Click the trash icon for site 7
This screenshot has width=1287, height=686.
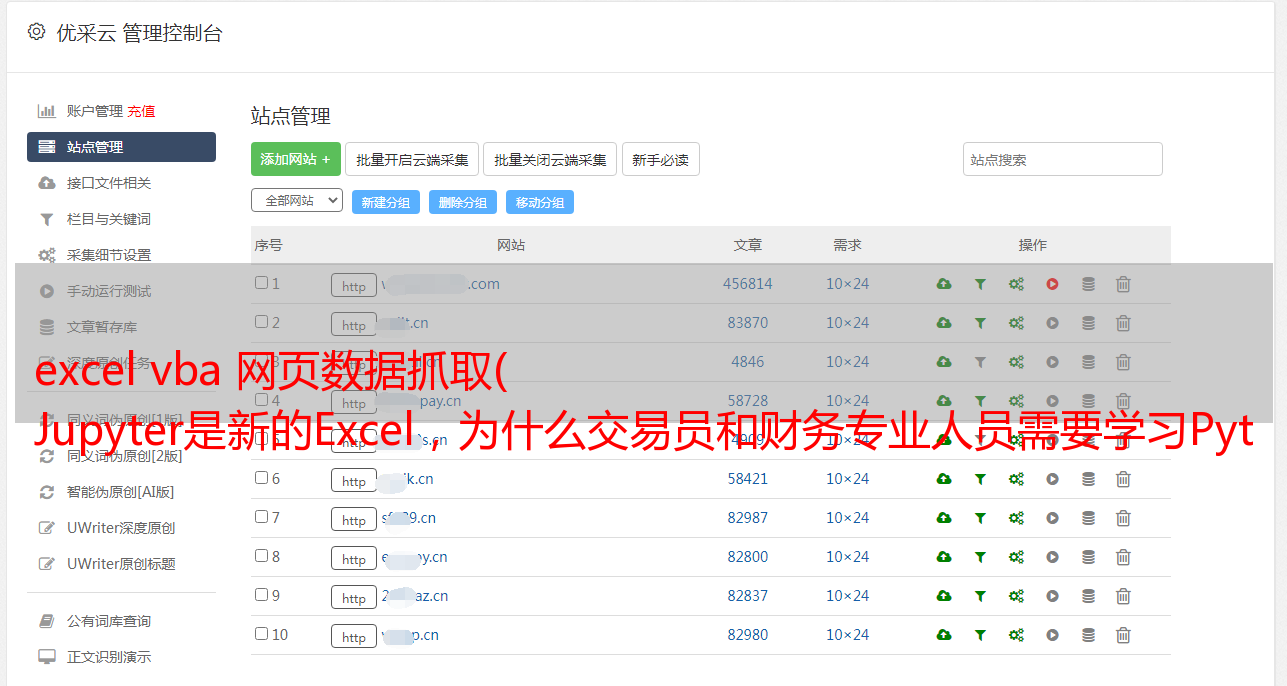pyautogui.click(x=1123, y=518)
